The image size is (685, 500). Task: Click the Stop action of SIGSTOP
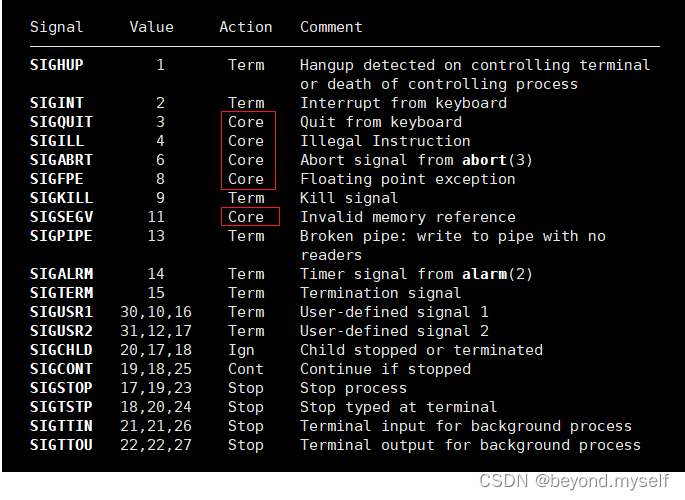(246, 388)
